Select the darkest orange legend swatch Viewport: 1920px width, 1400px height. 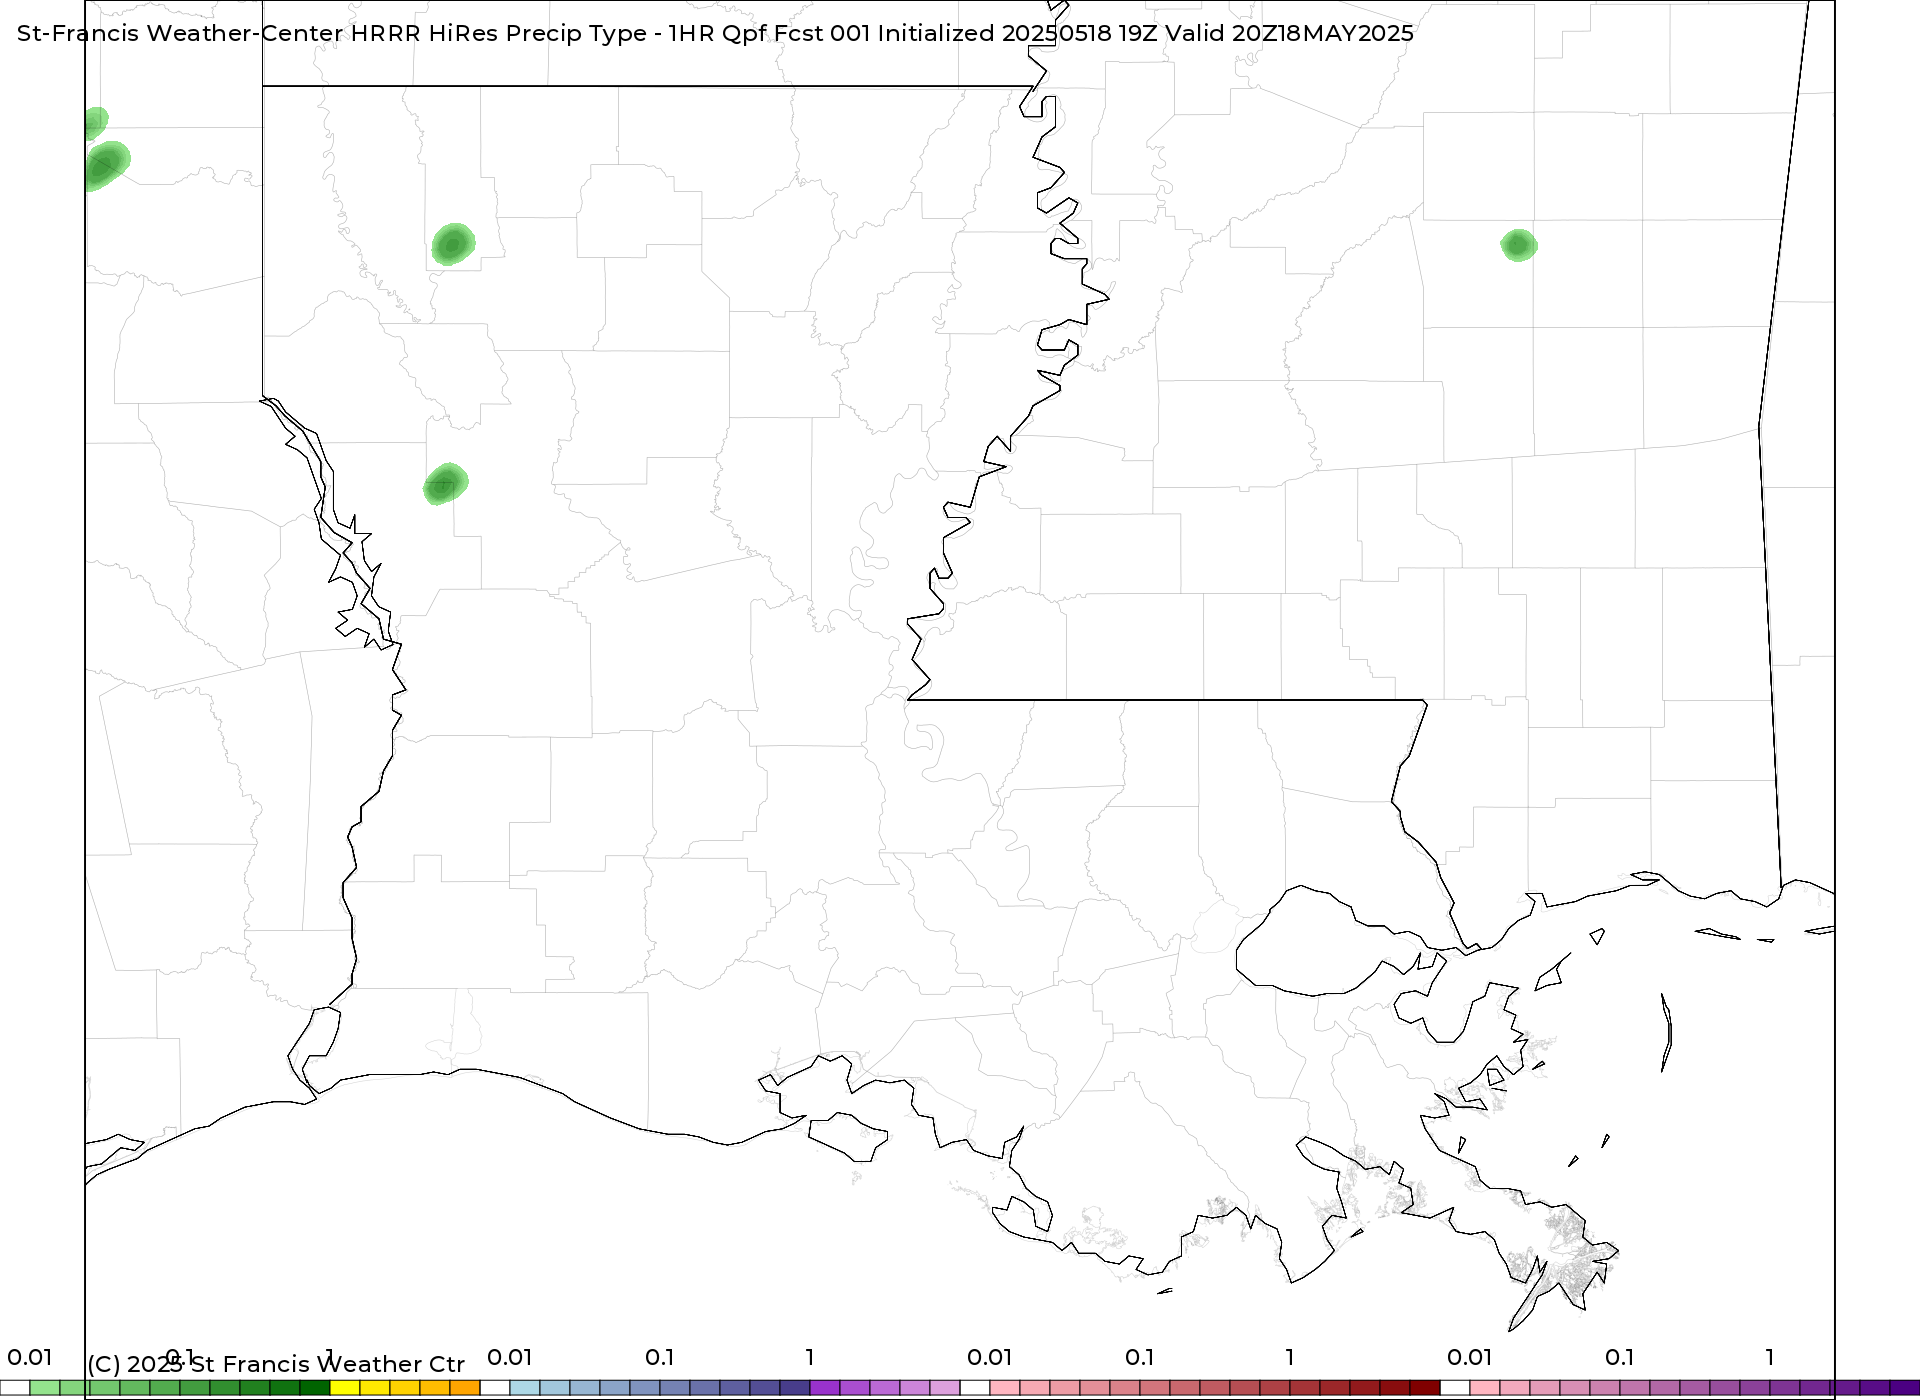point(465,1388)
